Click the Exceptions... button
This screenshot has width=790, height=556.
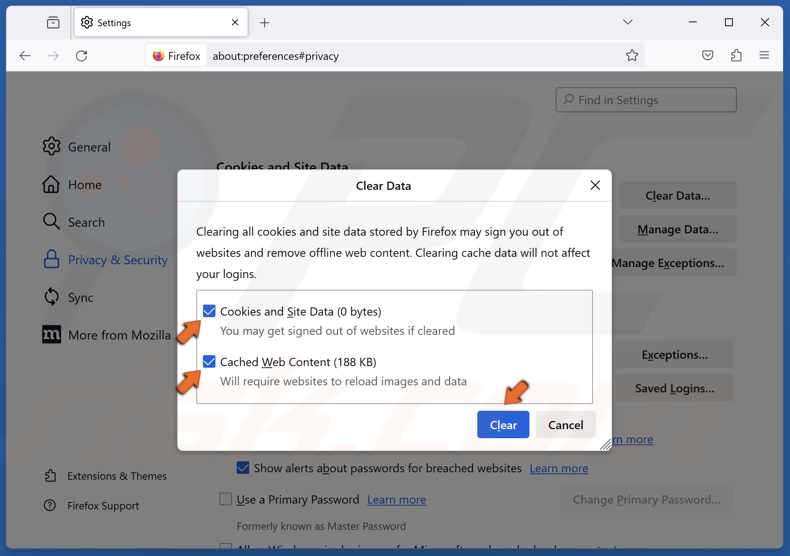(x=675, y=355)
